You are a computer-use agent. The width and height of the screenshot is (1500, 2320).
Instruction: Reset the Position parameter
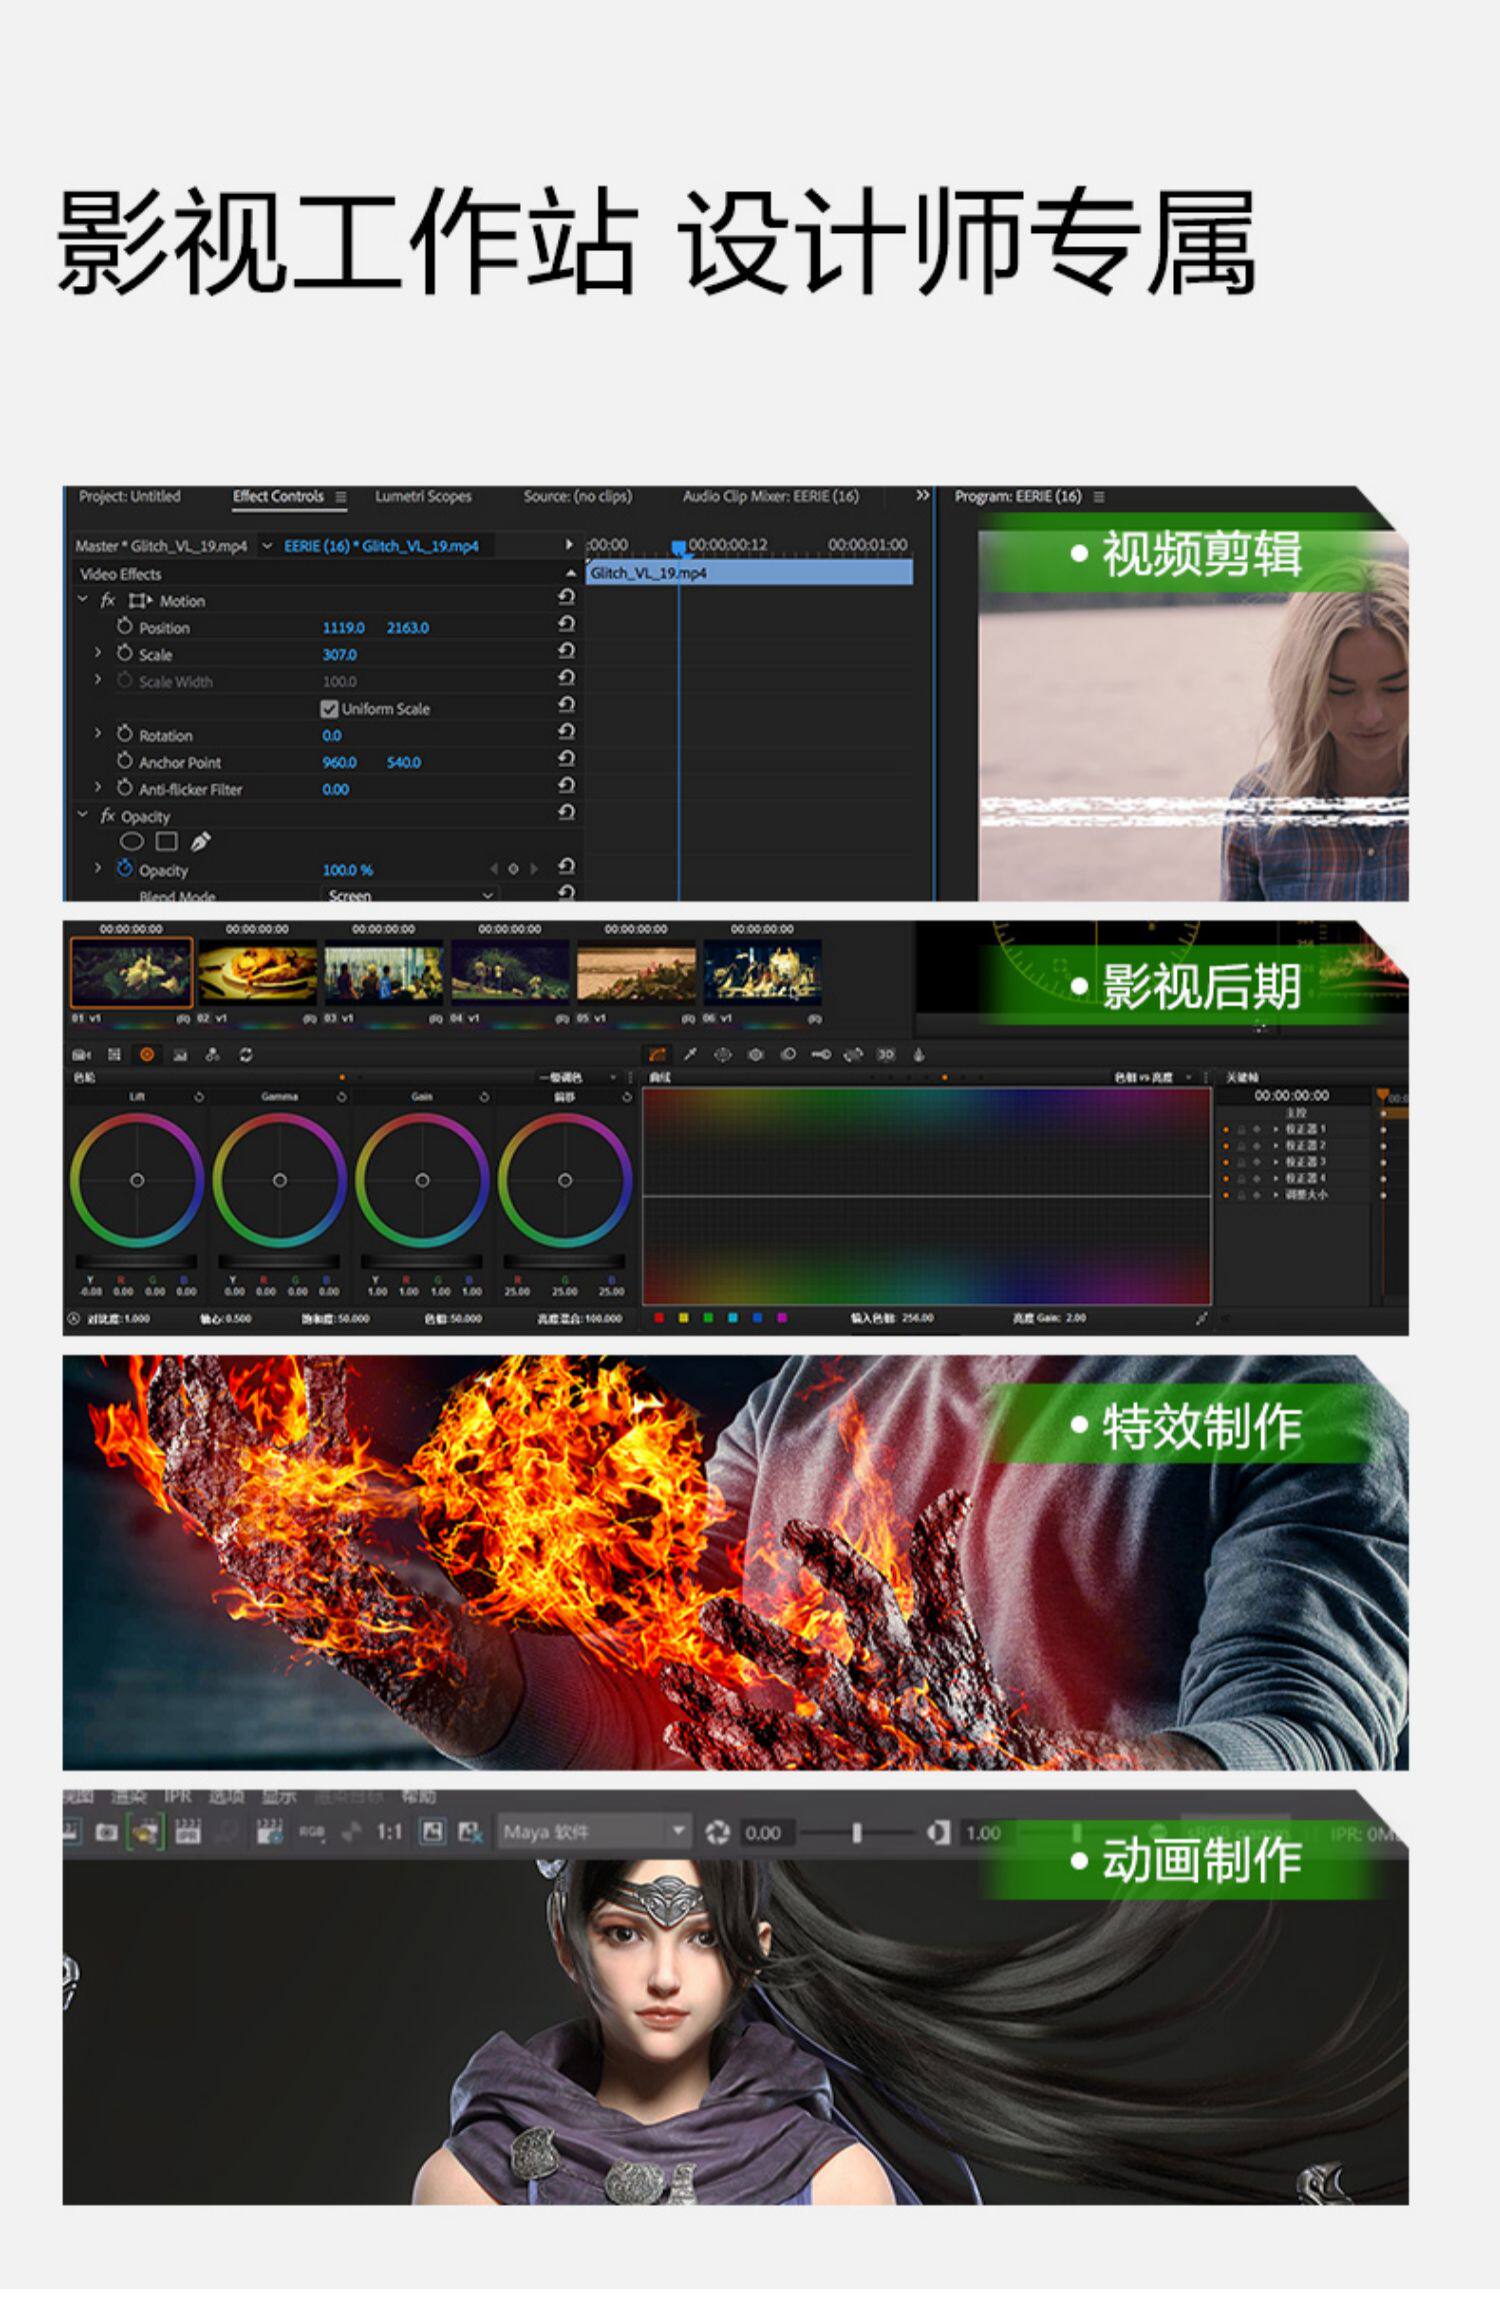(x=566, y=624)
